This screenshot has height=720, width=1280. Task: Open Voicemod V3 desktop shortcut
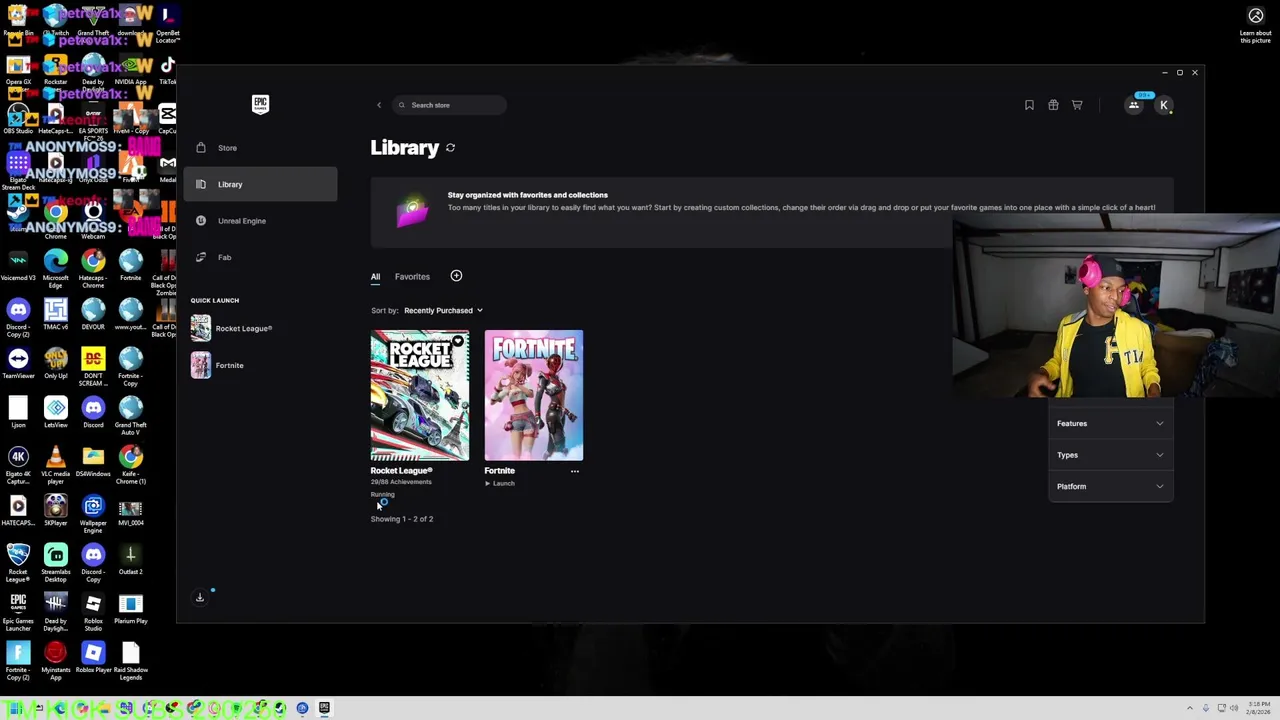coord(18,265)
